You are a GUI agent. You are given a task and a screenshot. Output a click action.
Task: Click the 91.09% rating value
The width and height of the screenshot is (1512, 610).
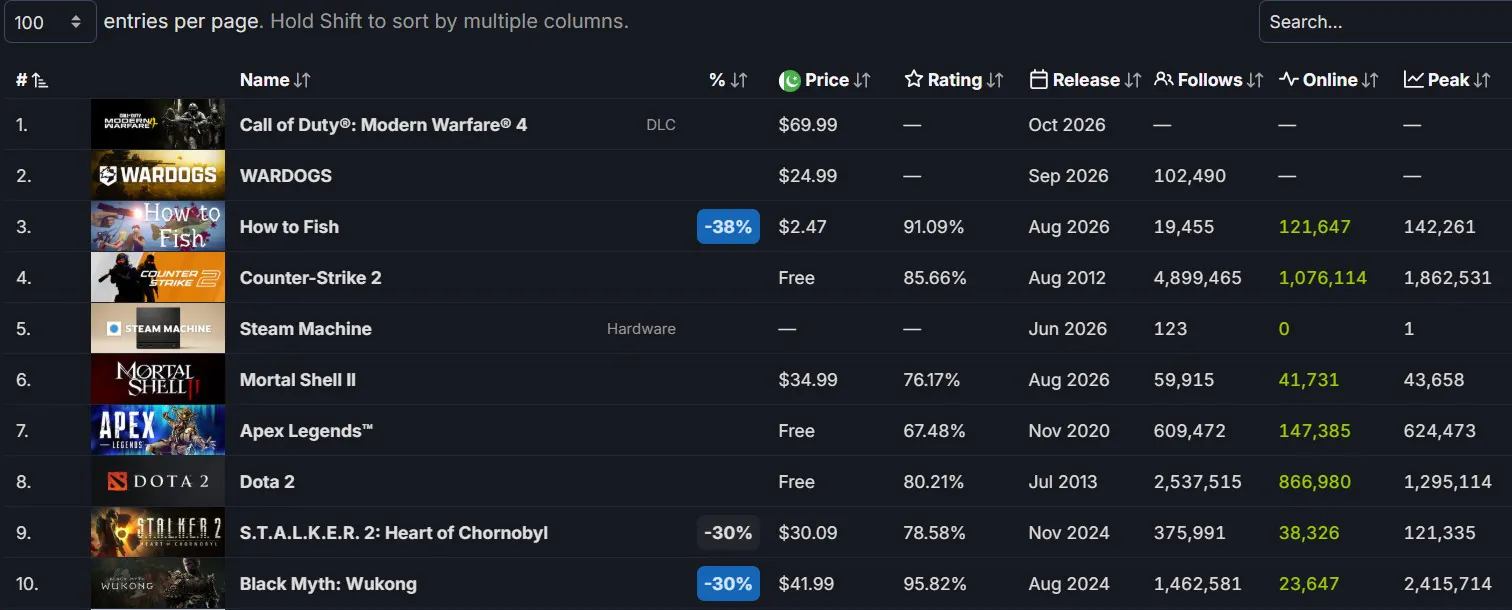[934, 226]
